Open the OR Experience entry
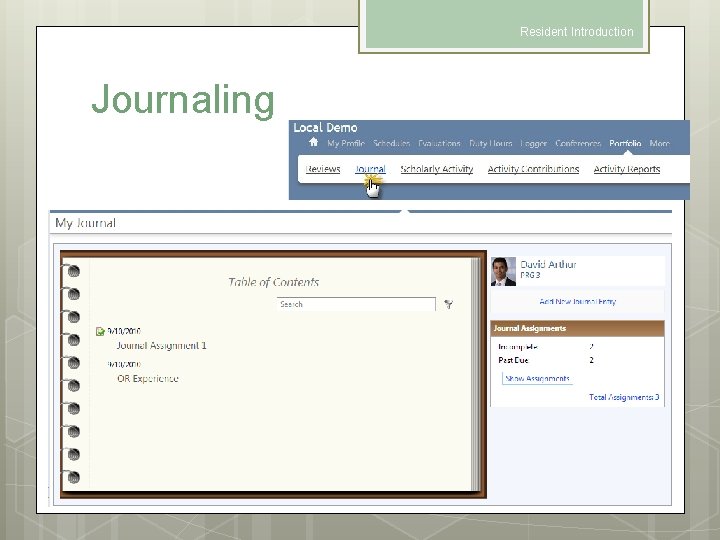The width and height of the screenshot is (720, 540). coord(148,378)
